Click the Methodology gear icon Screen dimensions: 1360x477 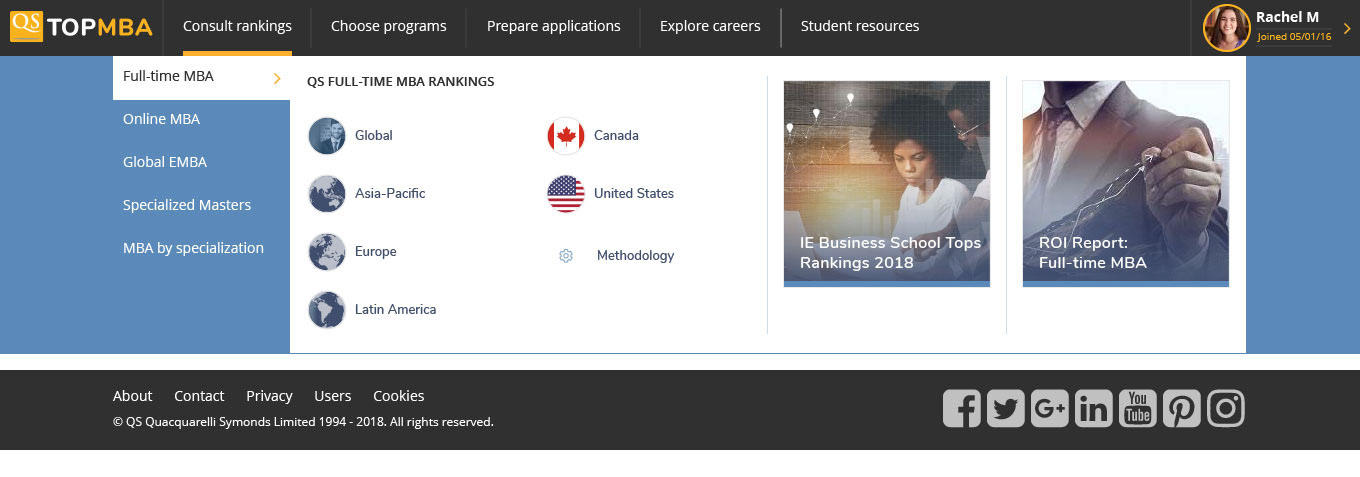coord(566,256)
